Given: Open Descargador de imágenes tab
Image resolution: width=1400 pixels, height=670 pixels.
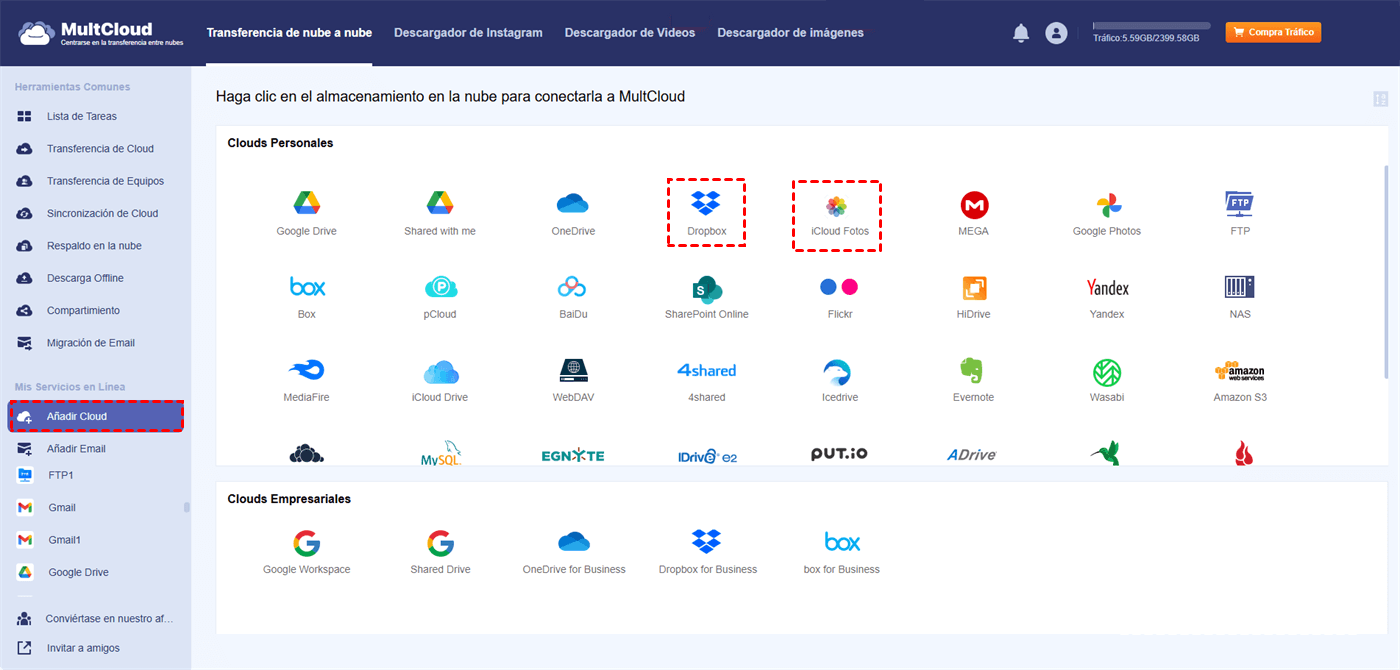Looking at the screenshot, I should tap(790, 33).
